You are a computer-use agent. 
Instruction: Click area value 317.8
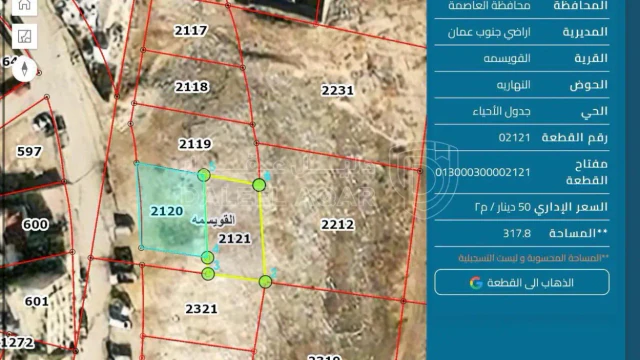click(x=517, y=233)
